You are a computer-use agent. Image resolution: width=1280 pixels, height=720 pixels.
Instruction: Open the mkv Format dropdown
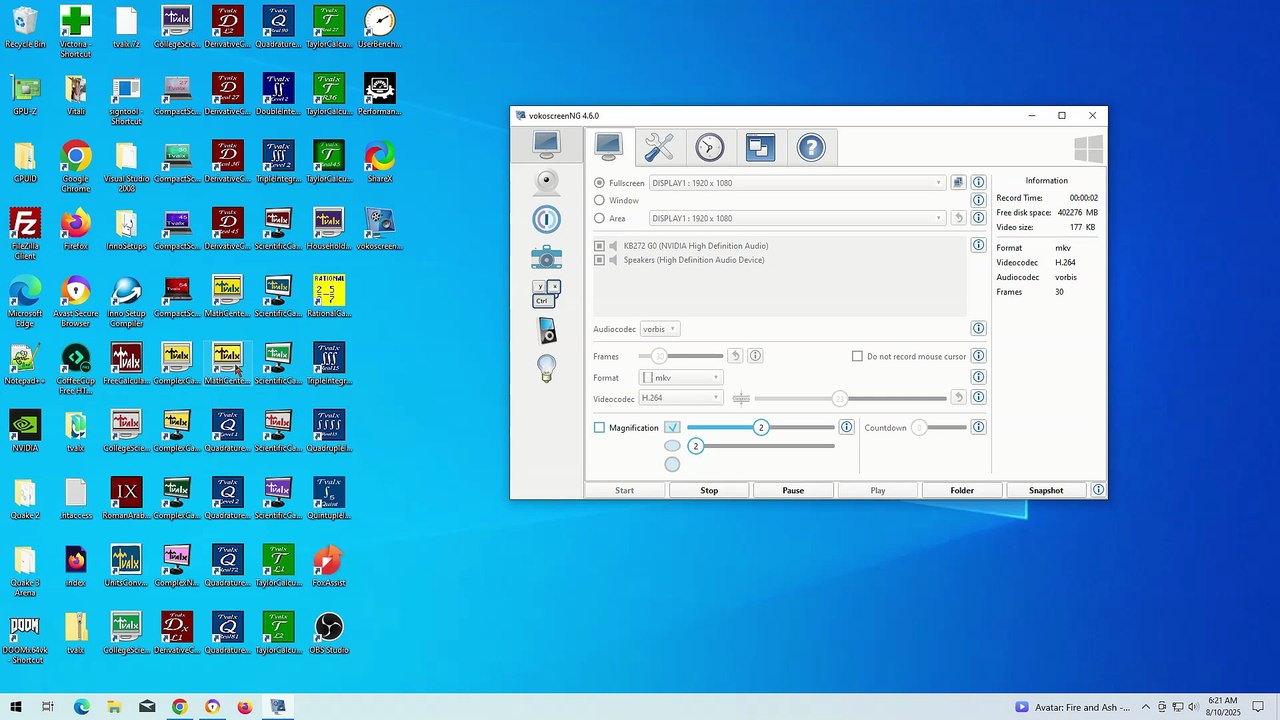[680, 377]
